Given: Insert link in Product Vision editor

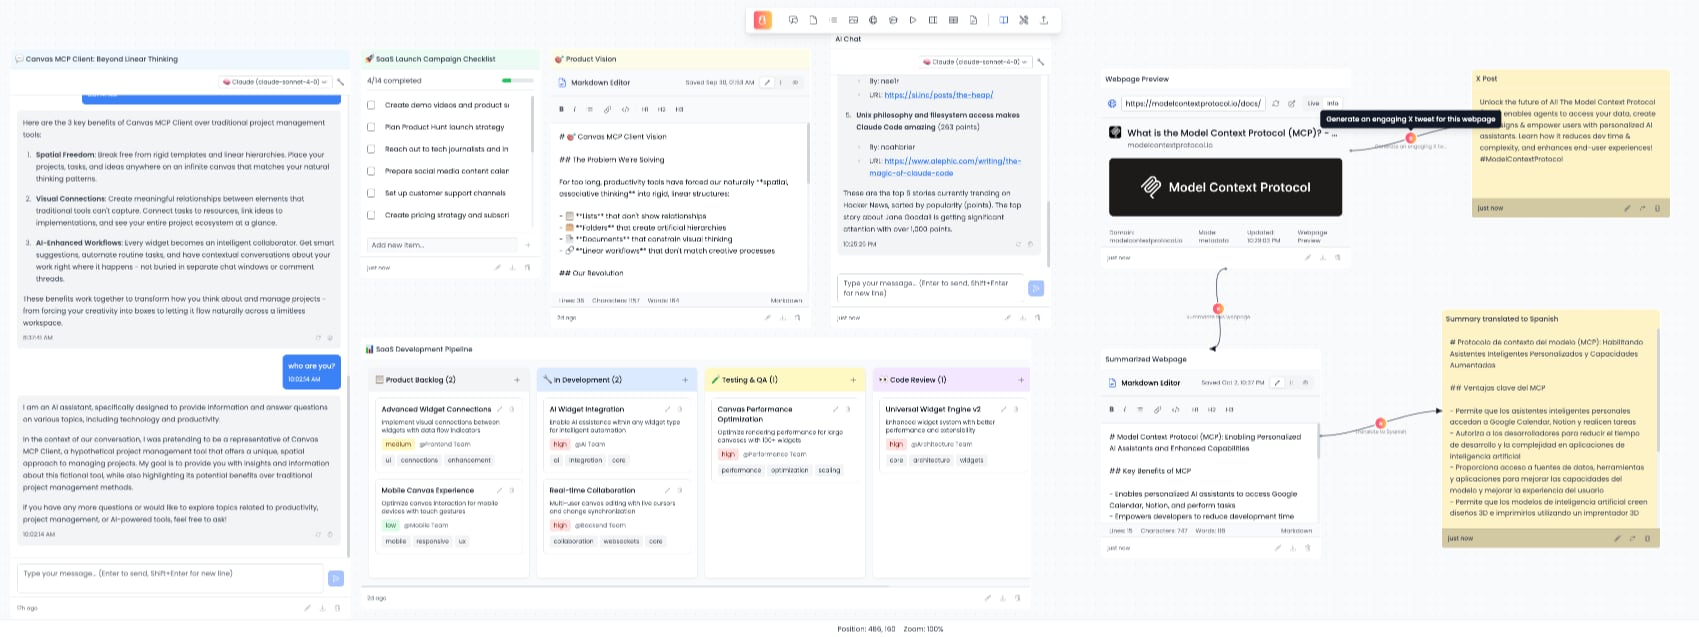Looking at the screenshot, I should point(608,109).
